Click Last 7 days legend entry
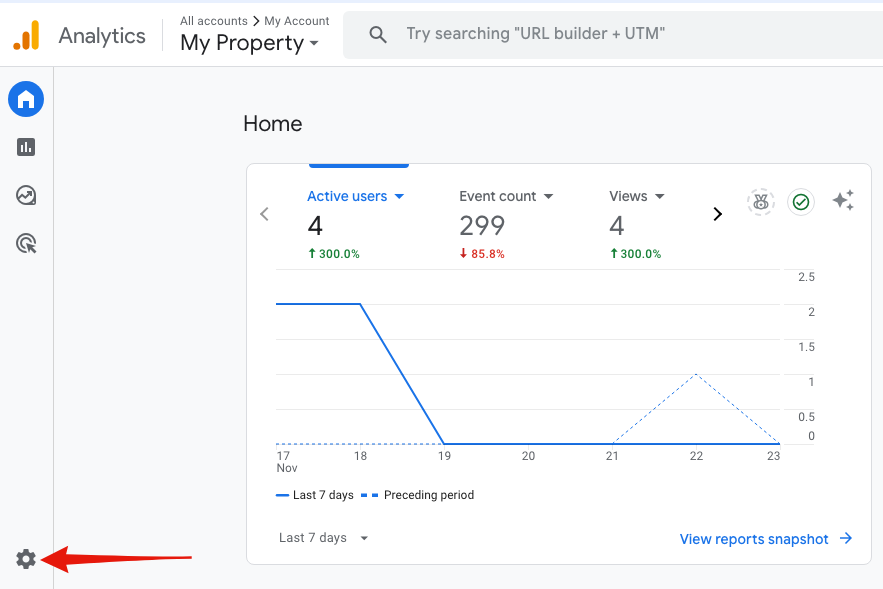 [x=315, y=495]
